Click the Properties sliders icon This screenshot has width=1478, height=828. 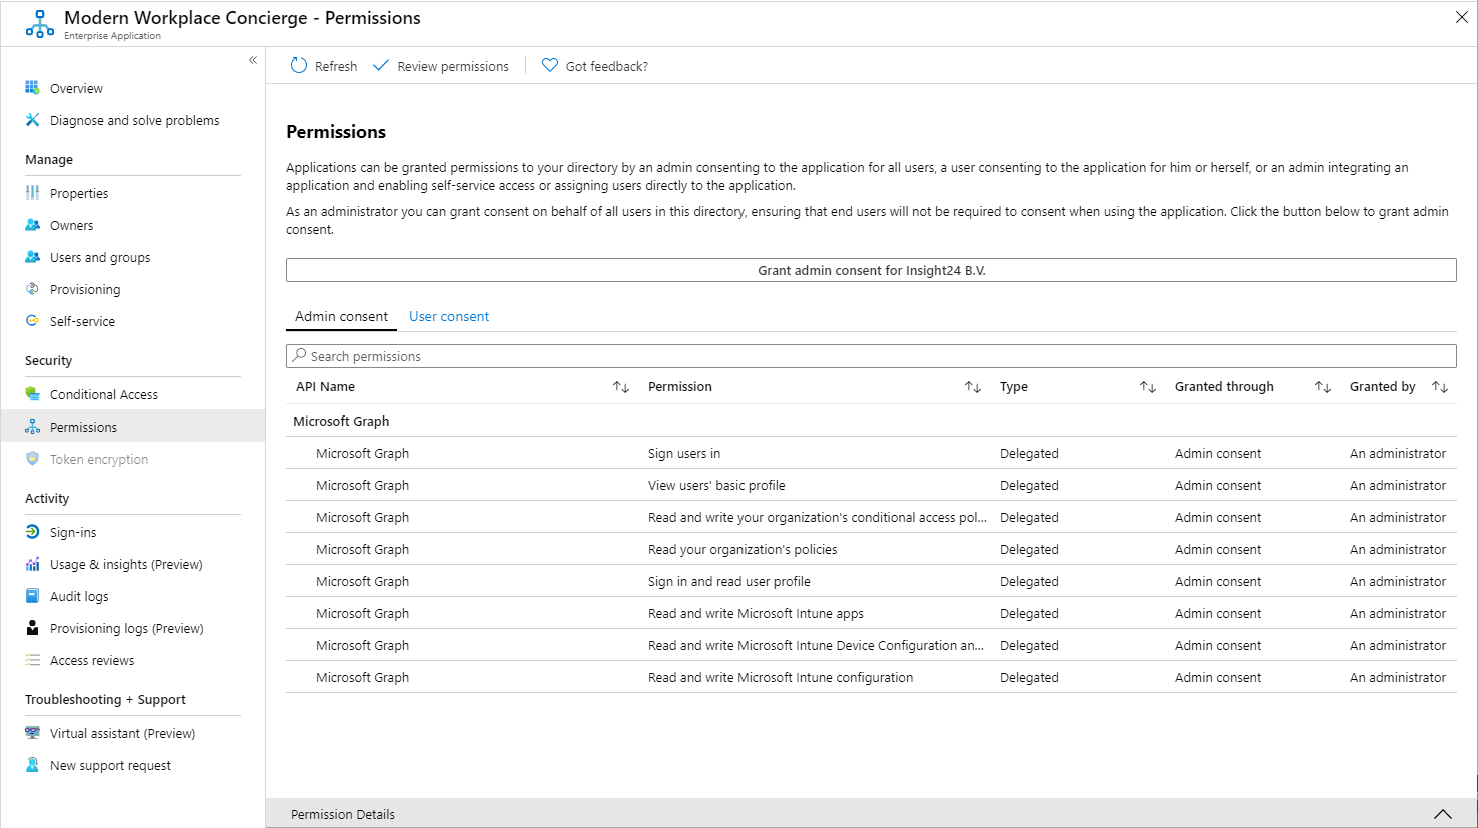click(x=32, y=193)
